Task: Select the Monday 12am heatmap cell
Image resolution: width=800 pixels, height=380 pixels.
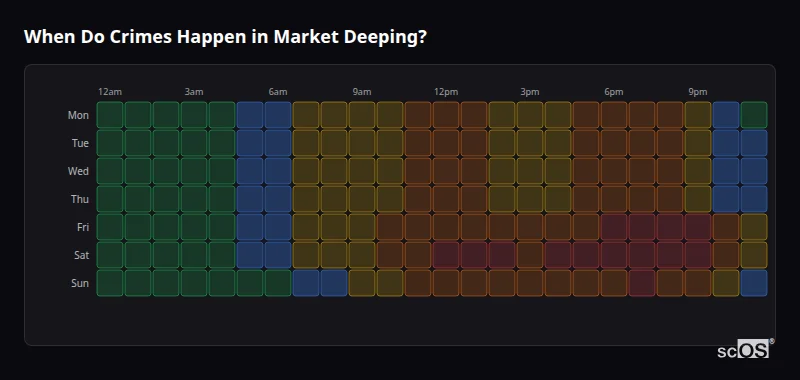Action: click(x=110, y=115)
